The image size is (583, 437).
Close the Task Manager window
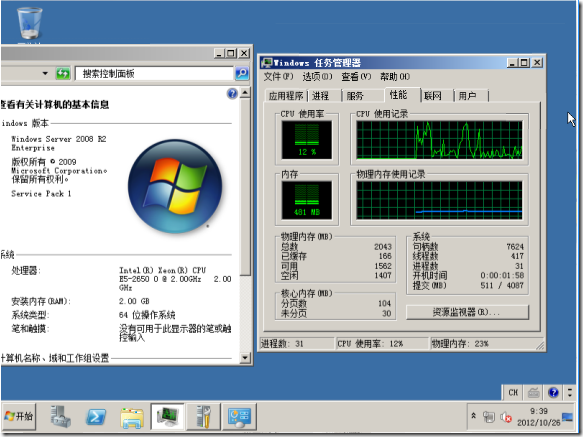click(537, 63)
